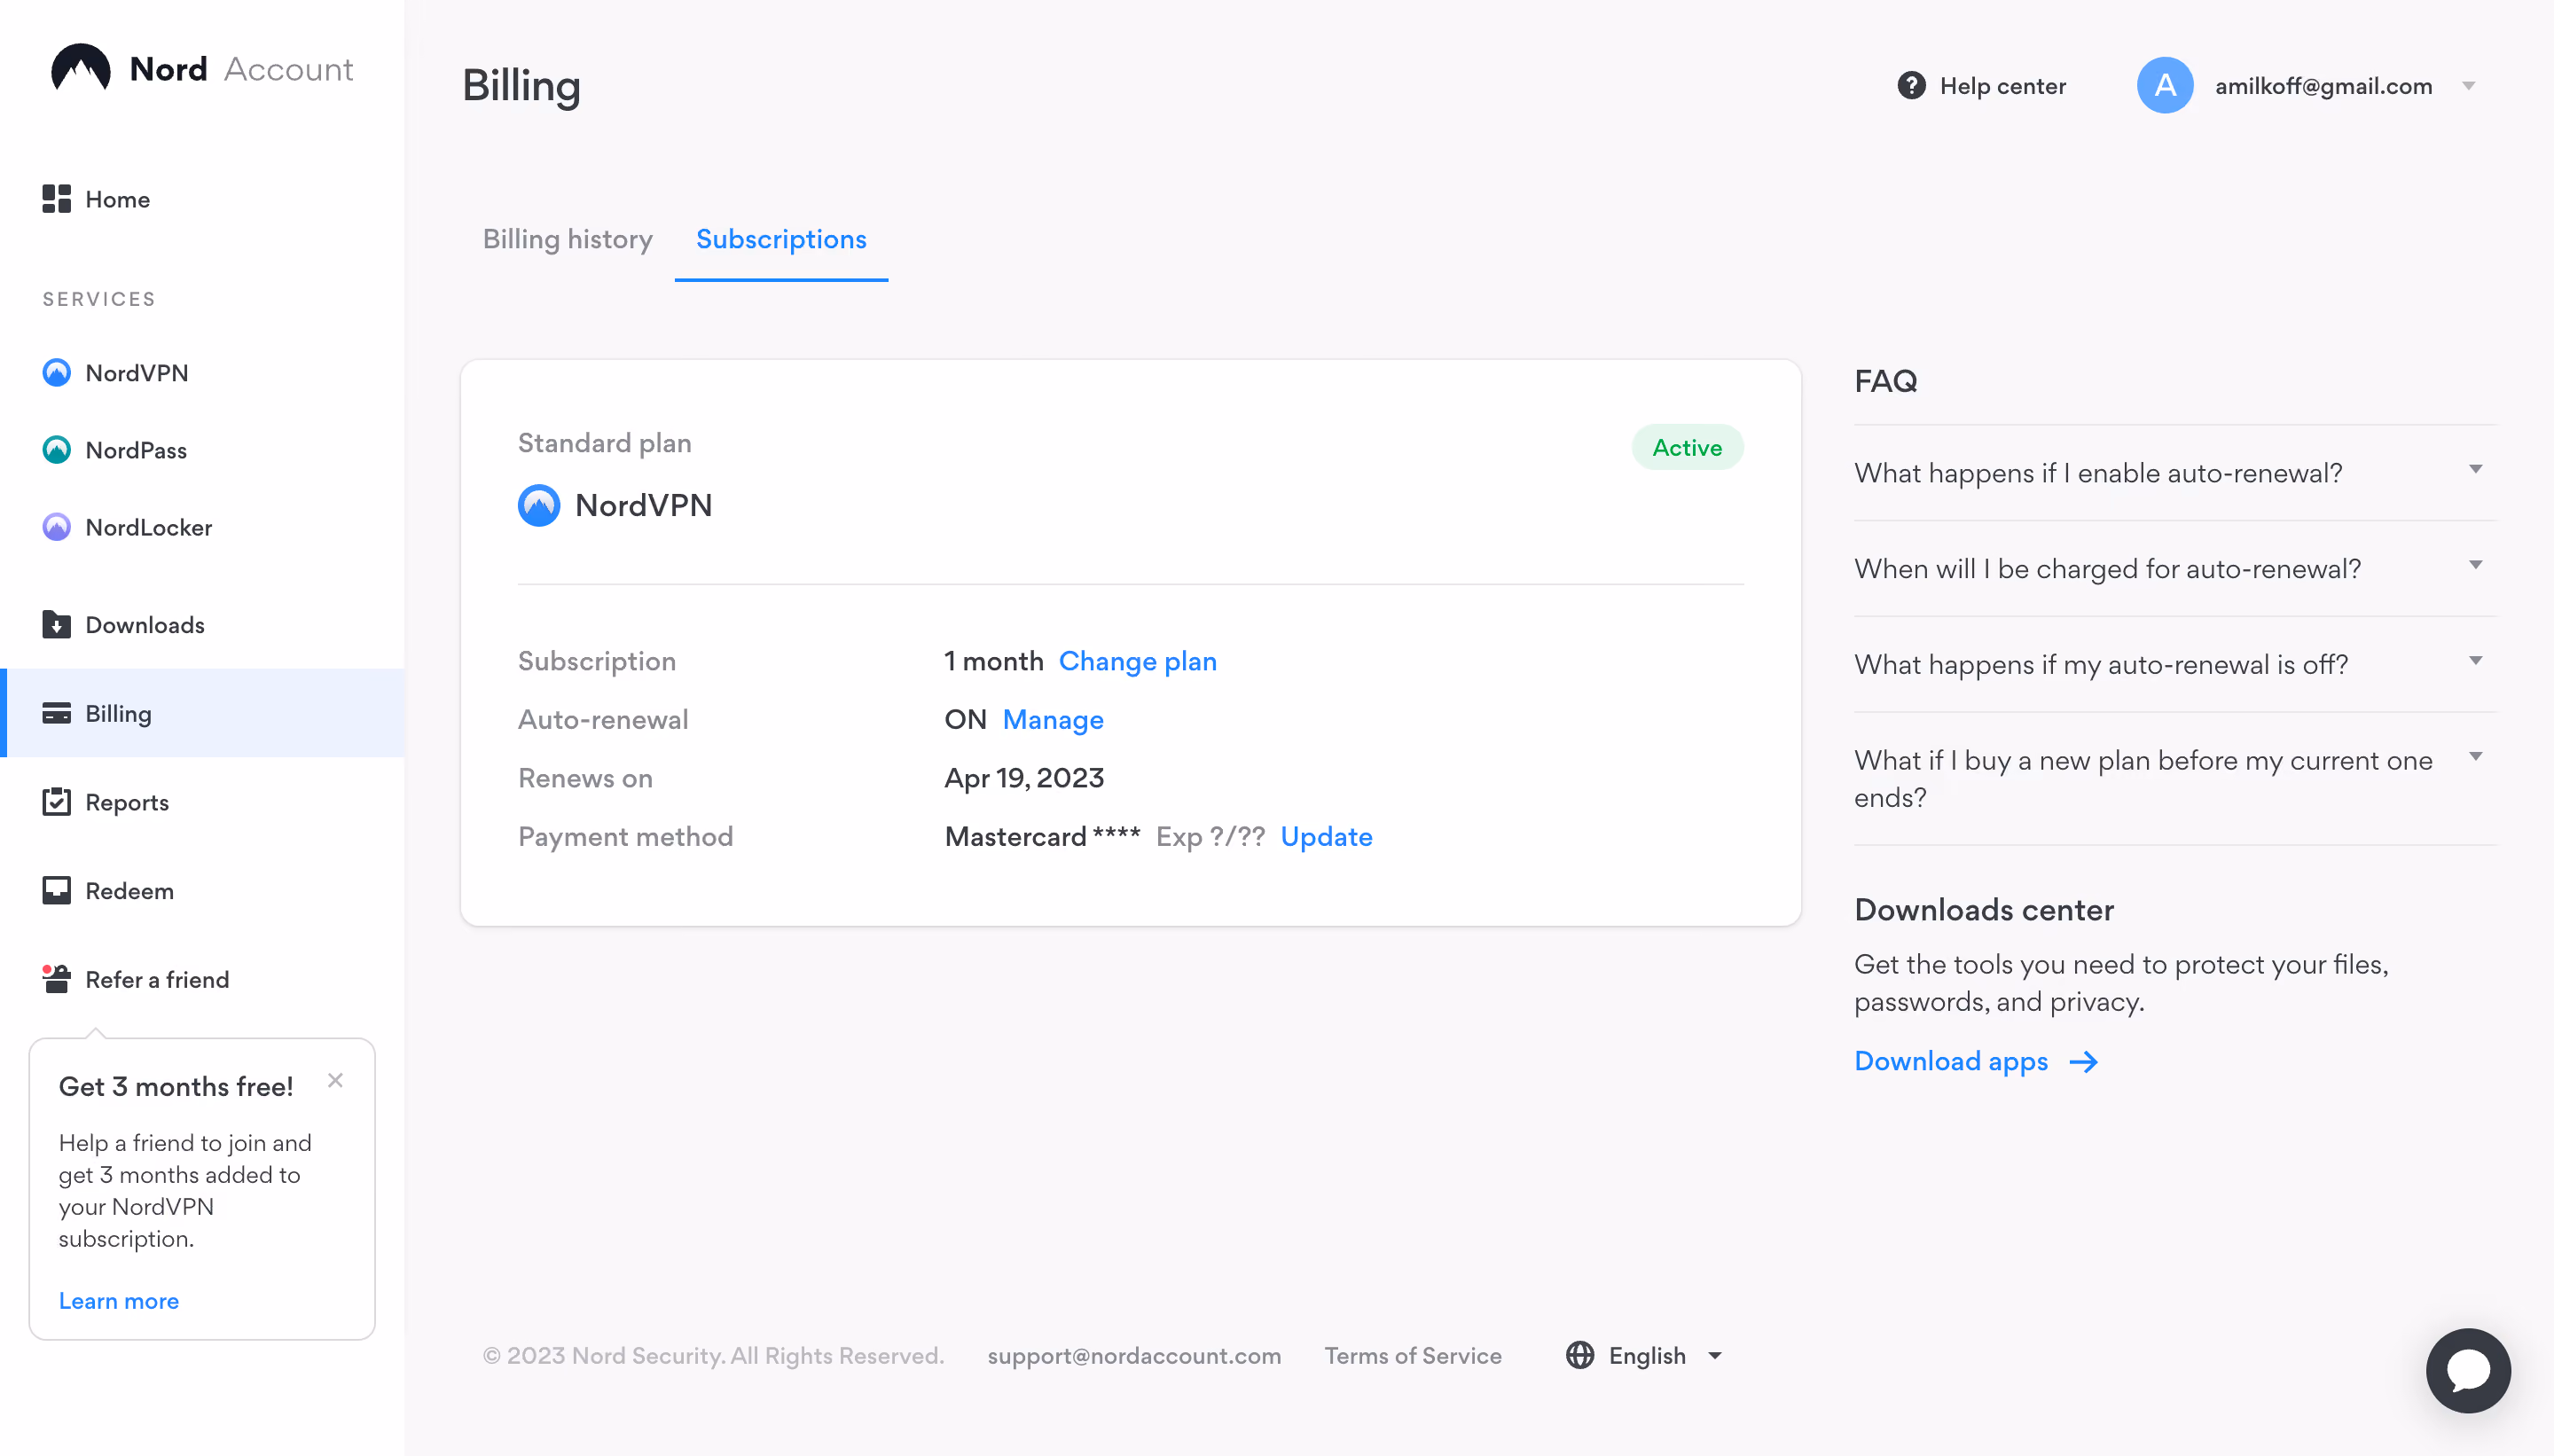Click the Change plan link
Screen dimensions: 2554x1456
coord(1138,661)
